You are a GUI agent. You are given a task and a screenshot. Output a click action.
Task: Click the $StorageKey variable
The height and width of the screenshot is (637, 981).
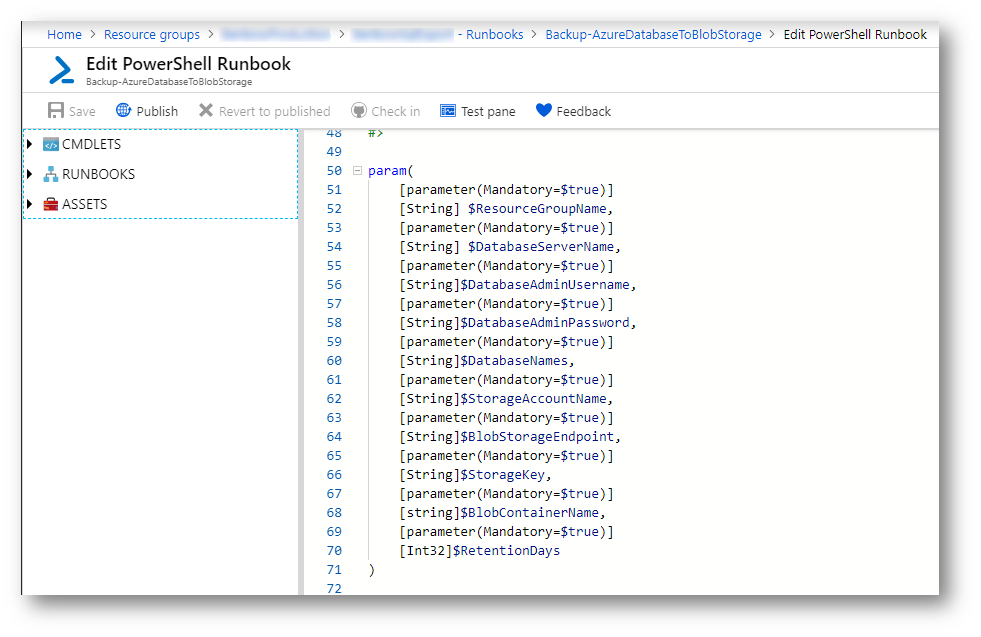(x=503, y=475)
